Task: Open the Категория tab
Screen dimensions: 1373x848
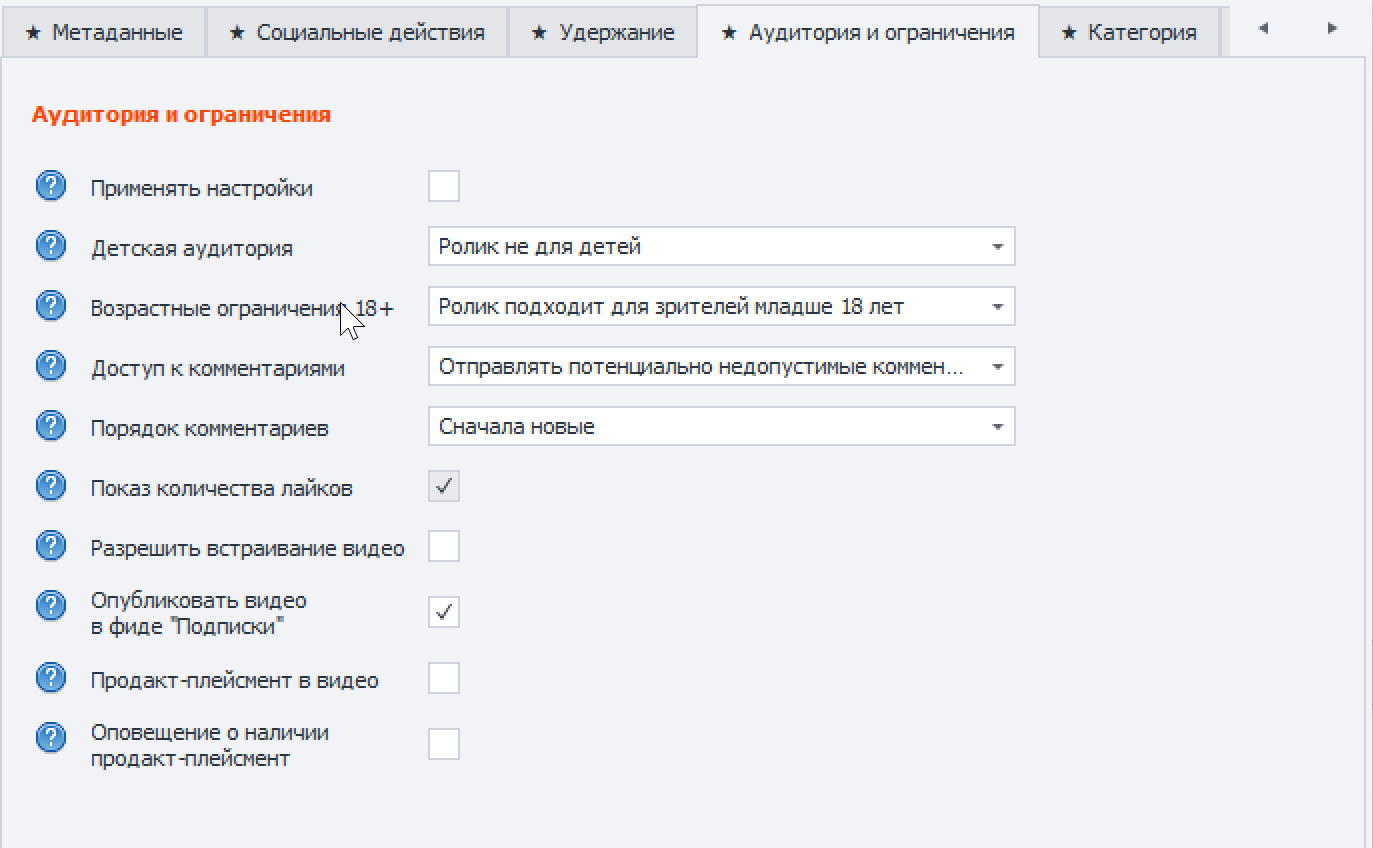Action: 1129,31
